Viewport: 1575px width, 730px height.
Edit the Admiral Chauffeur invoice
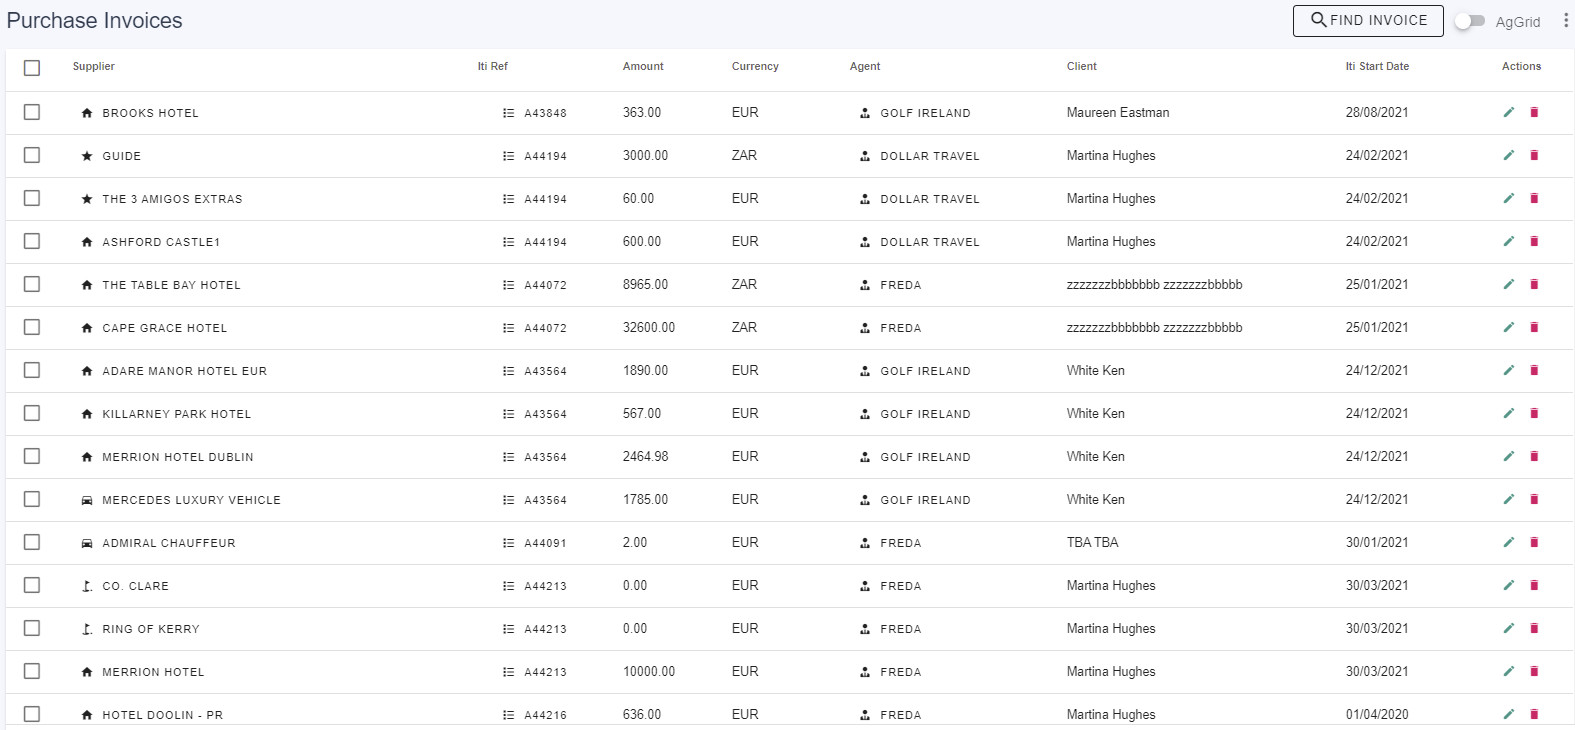(1509, 542)
